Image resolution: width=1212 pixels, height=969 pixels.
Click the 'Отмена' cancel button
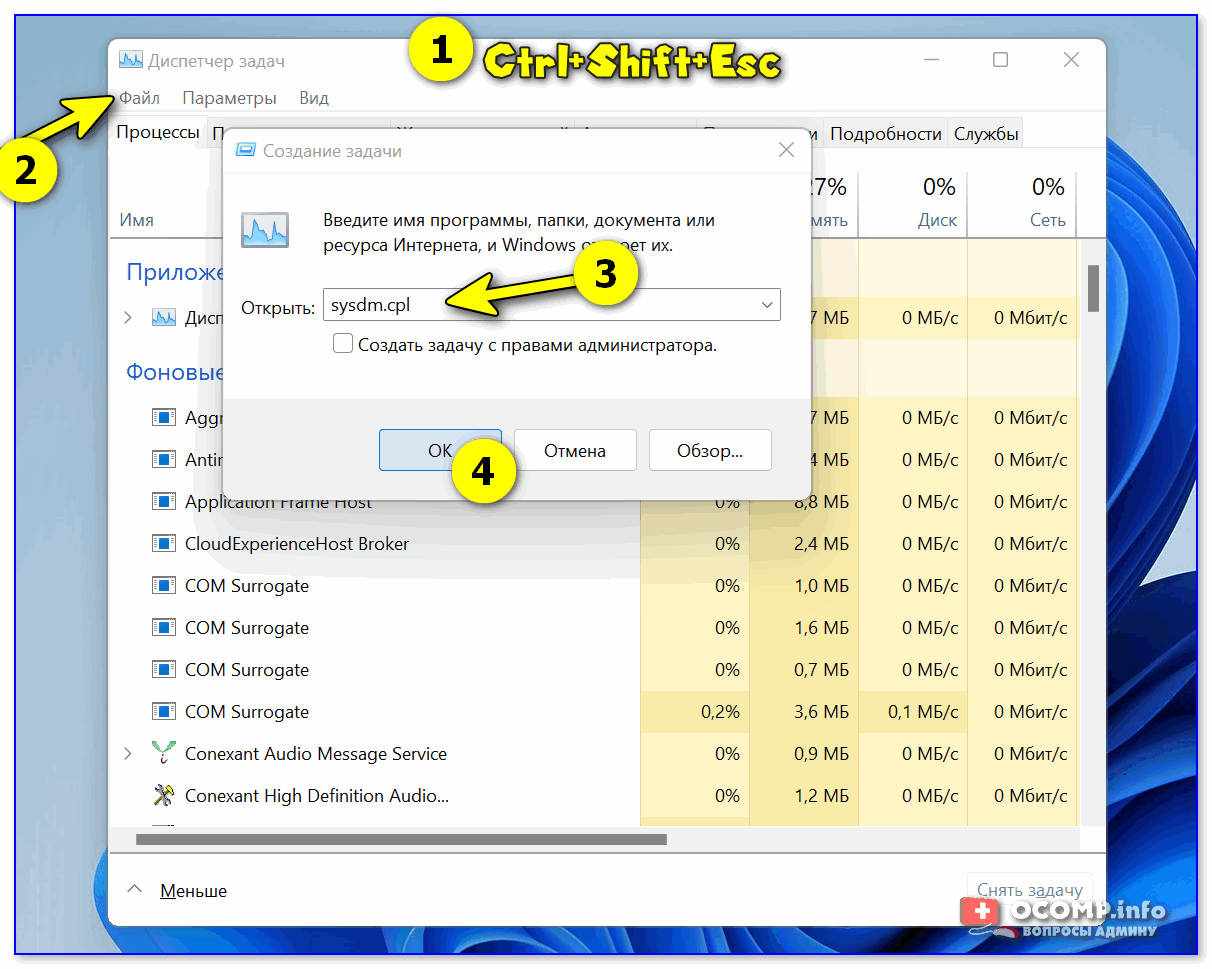pyautogui.click(x=574, y=450)
